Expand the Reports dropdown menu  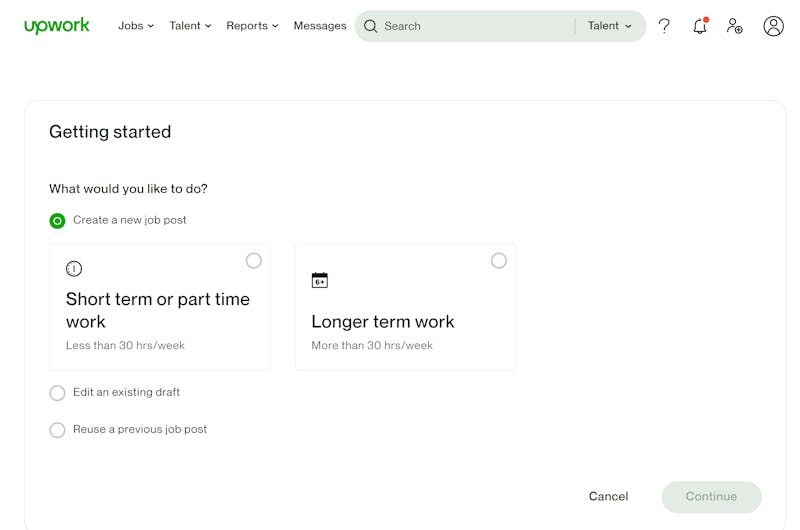pos(253,26)
